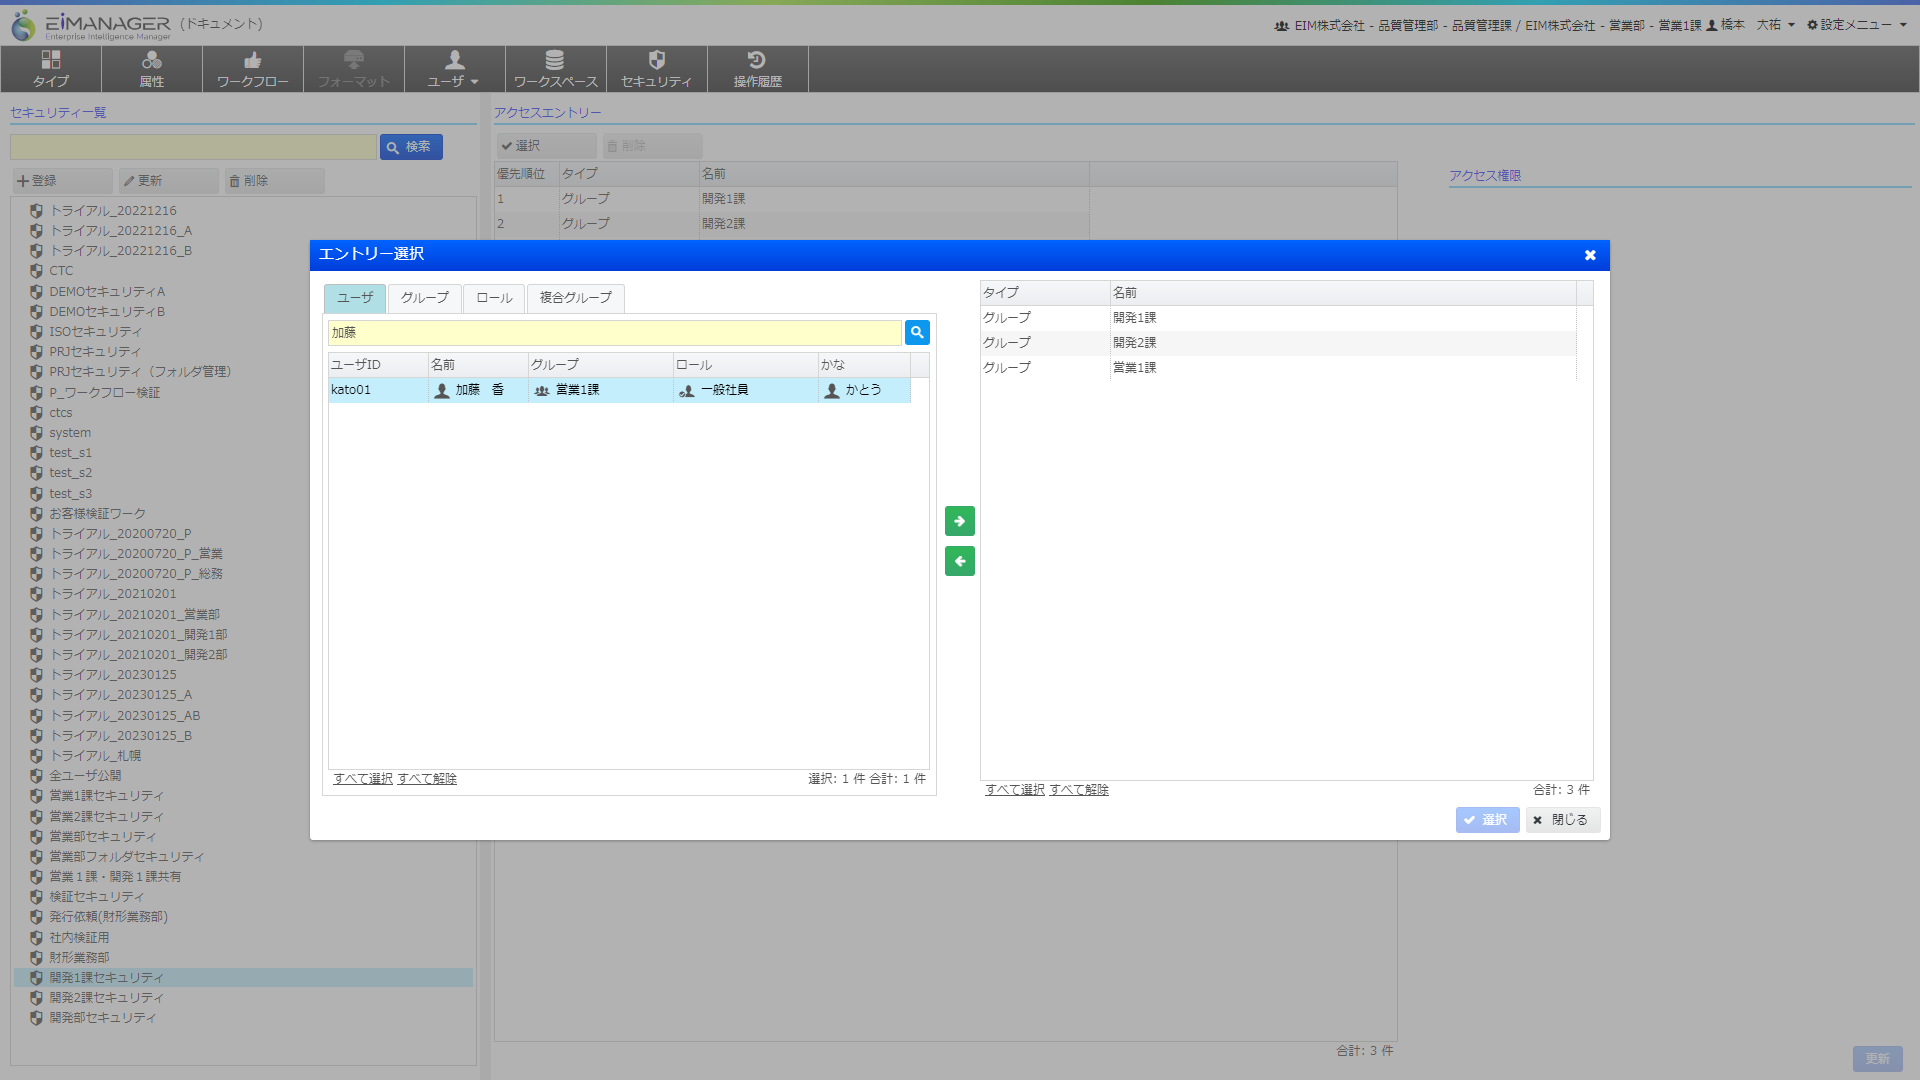The image size is (1920, 1080).
Task: Click bottom-right 更新 button
Action: [1877, 1059]
